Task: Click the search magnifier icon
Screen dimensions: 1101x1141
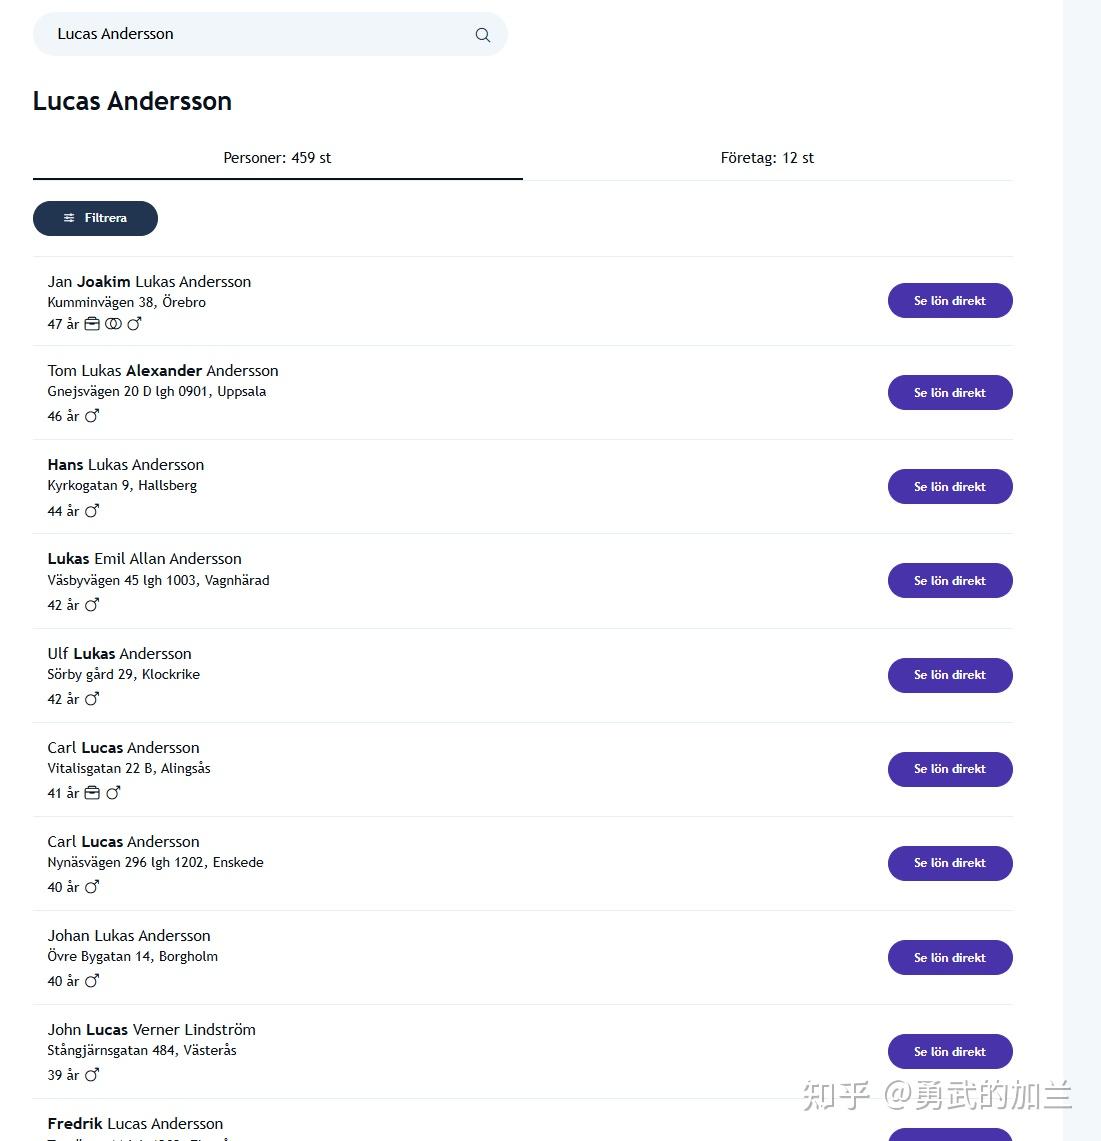Action: [483, 35]
